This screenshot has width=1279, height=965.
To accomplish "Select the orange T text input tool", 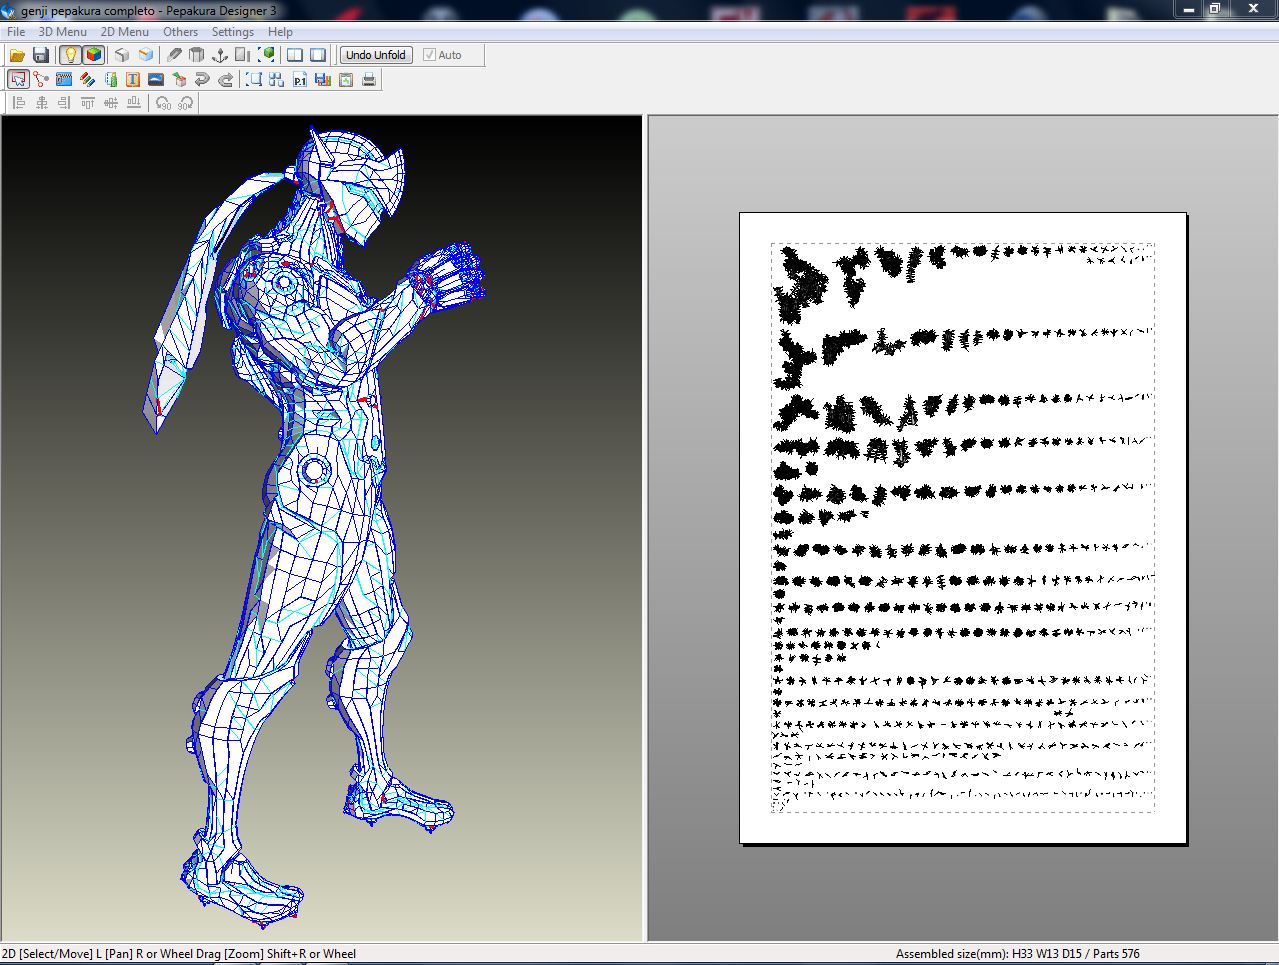I will click(x=133, y=79).
